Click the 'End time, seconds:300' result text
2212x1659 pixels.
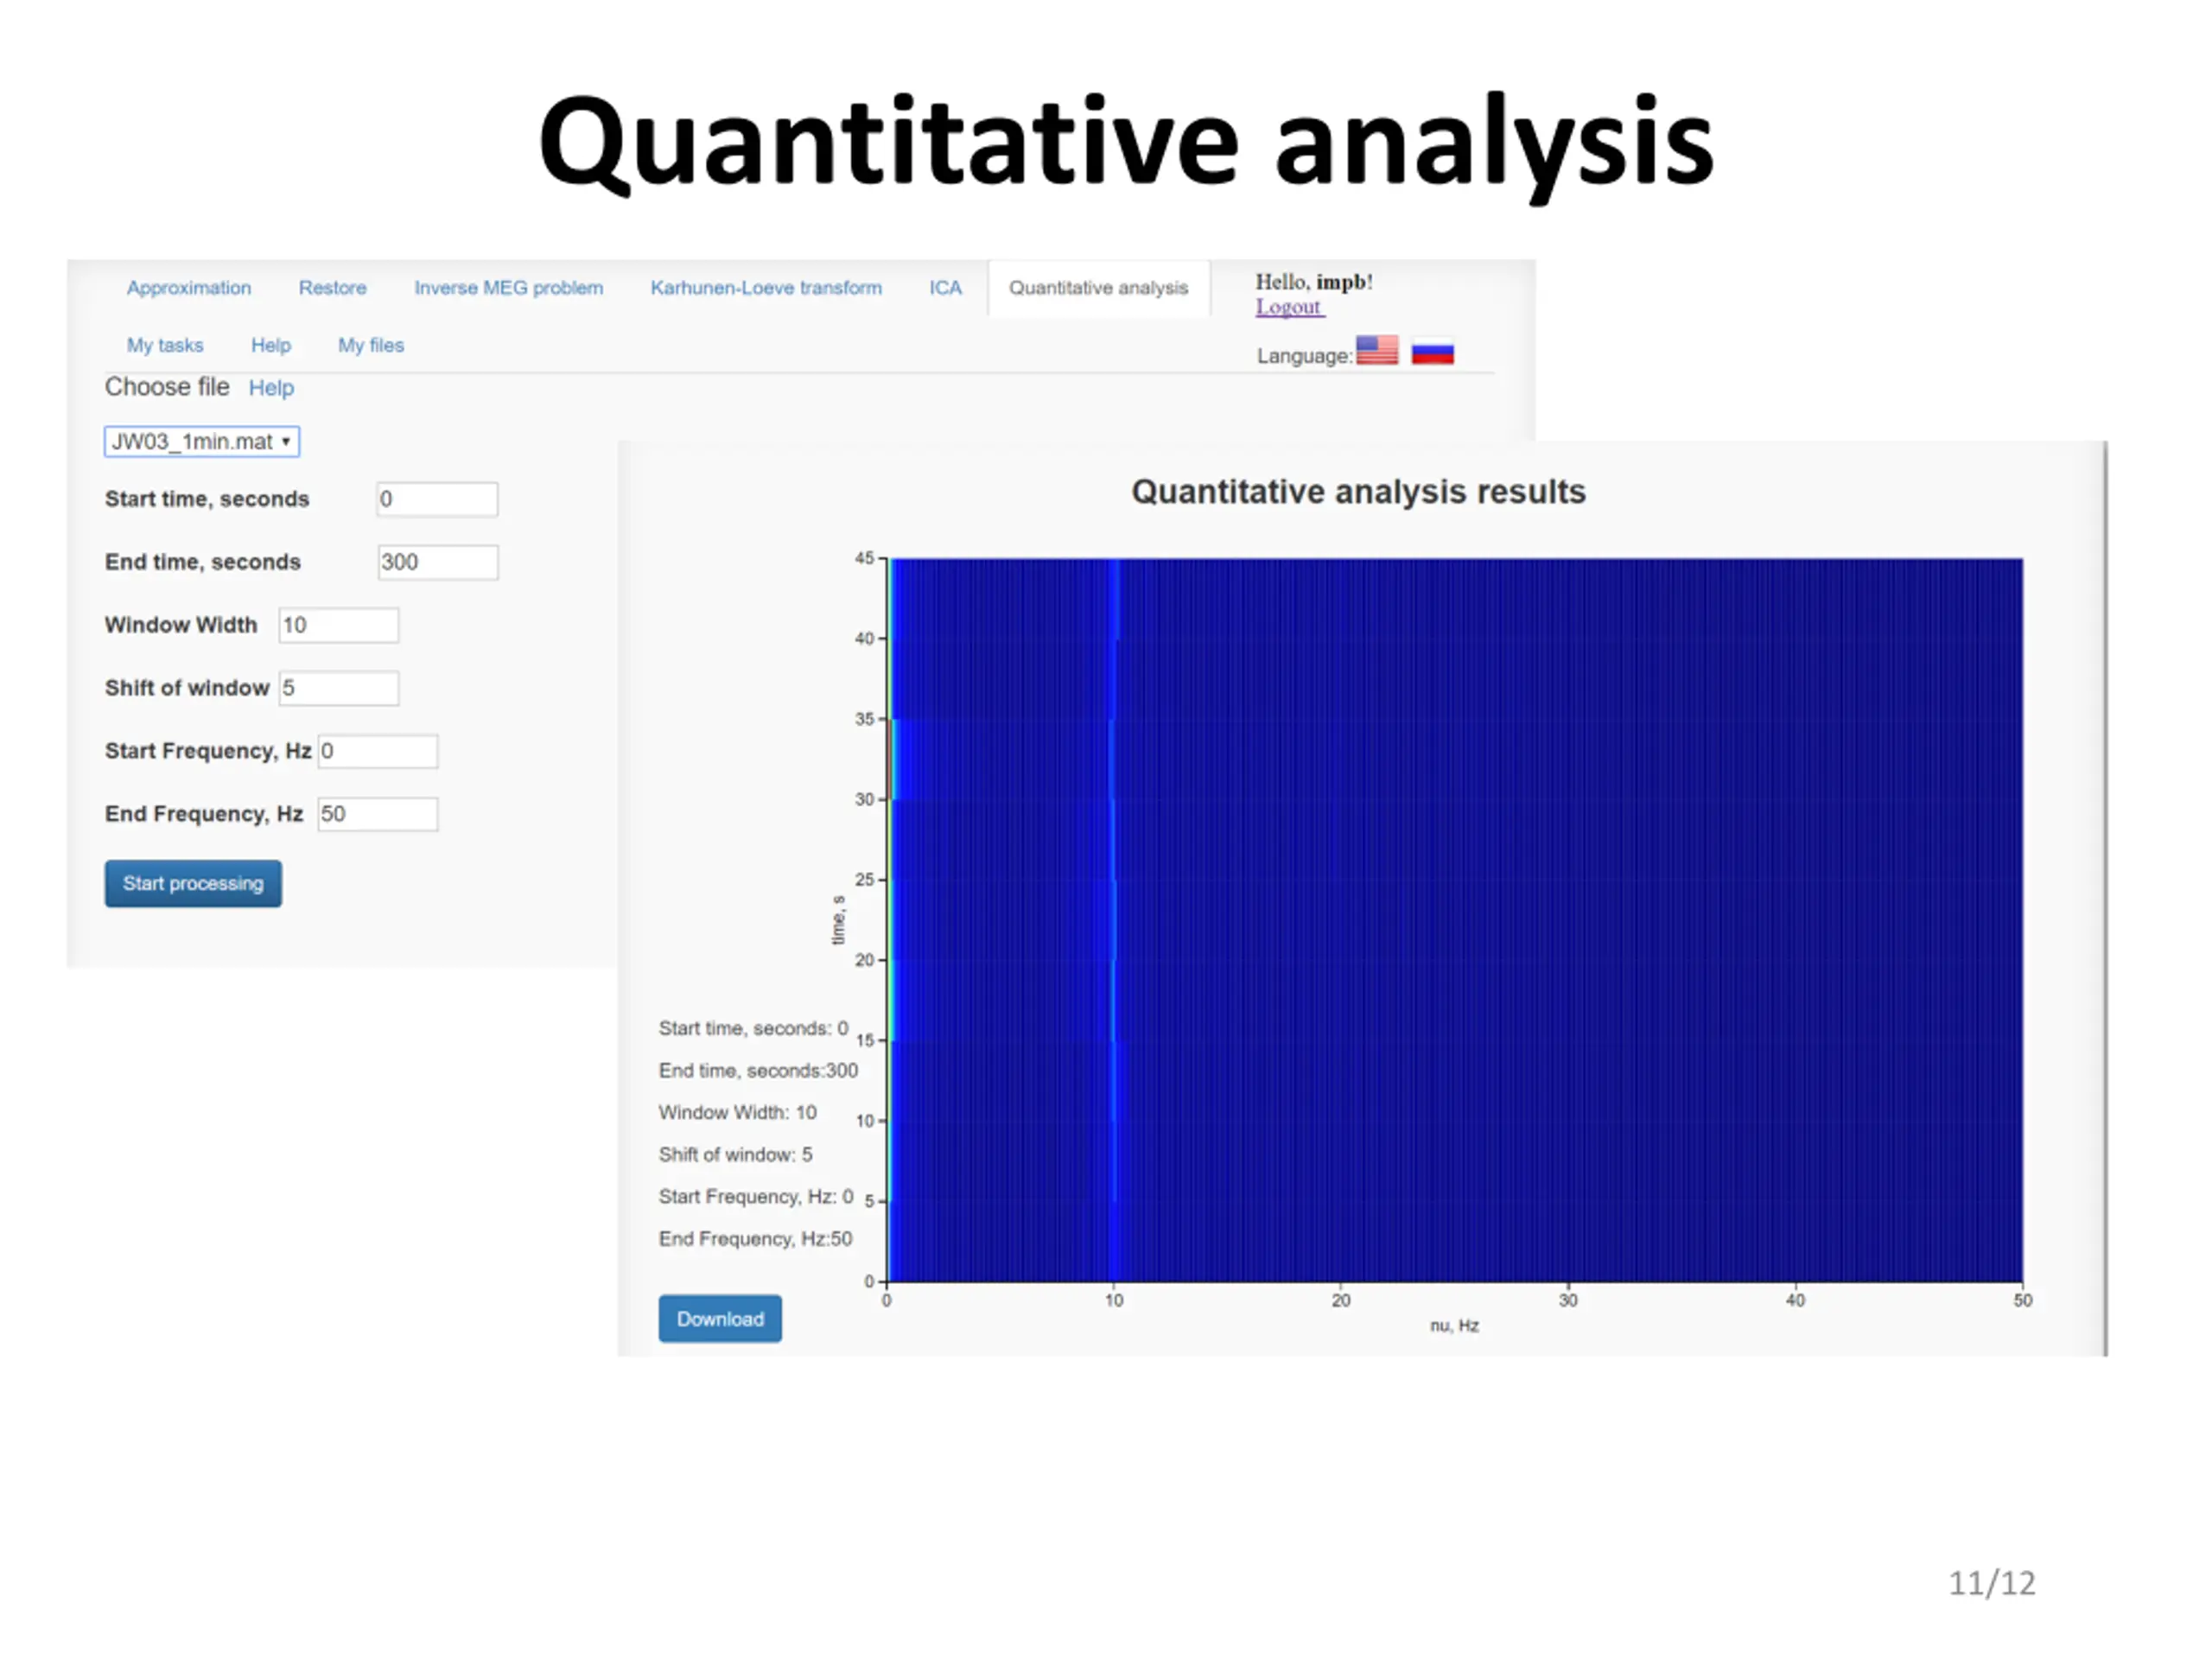758,1071
